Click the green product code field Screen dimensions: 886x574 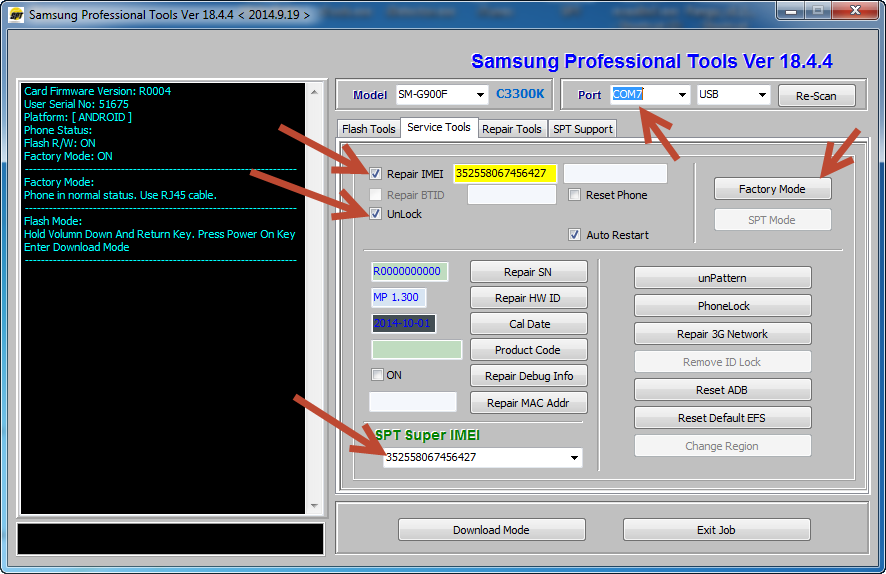[x=416, y=350]
